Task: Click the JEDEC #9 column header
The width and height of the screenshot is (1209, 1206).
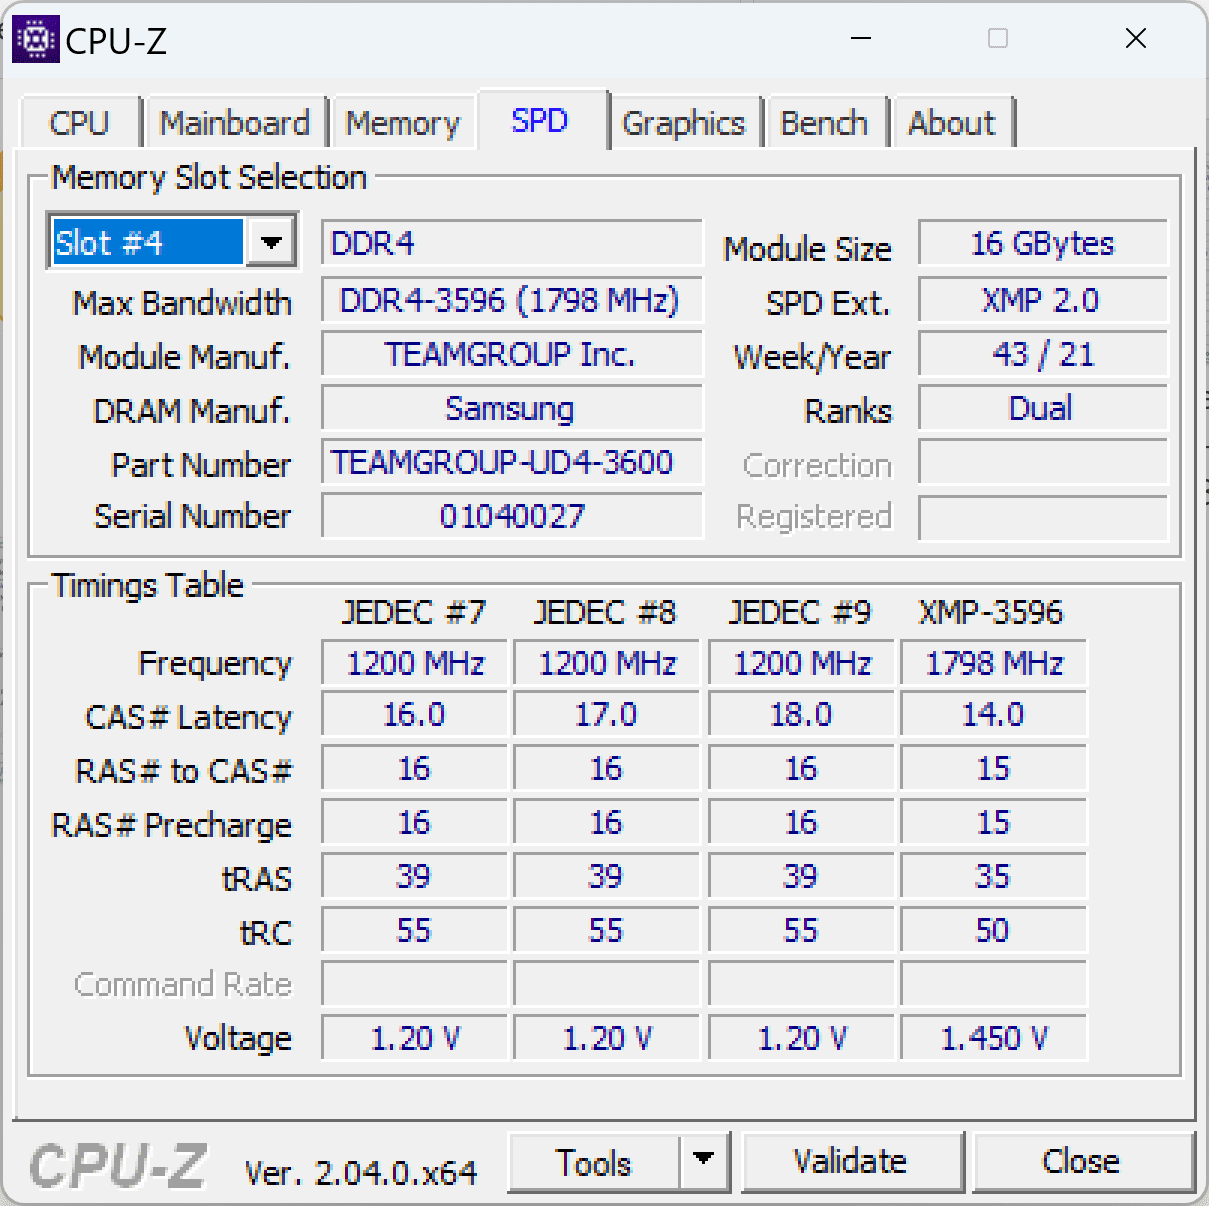Action: click(800, 612)
